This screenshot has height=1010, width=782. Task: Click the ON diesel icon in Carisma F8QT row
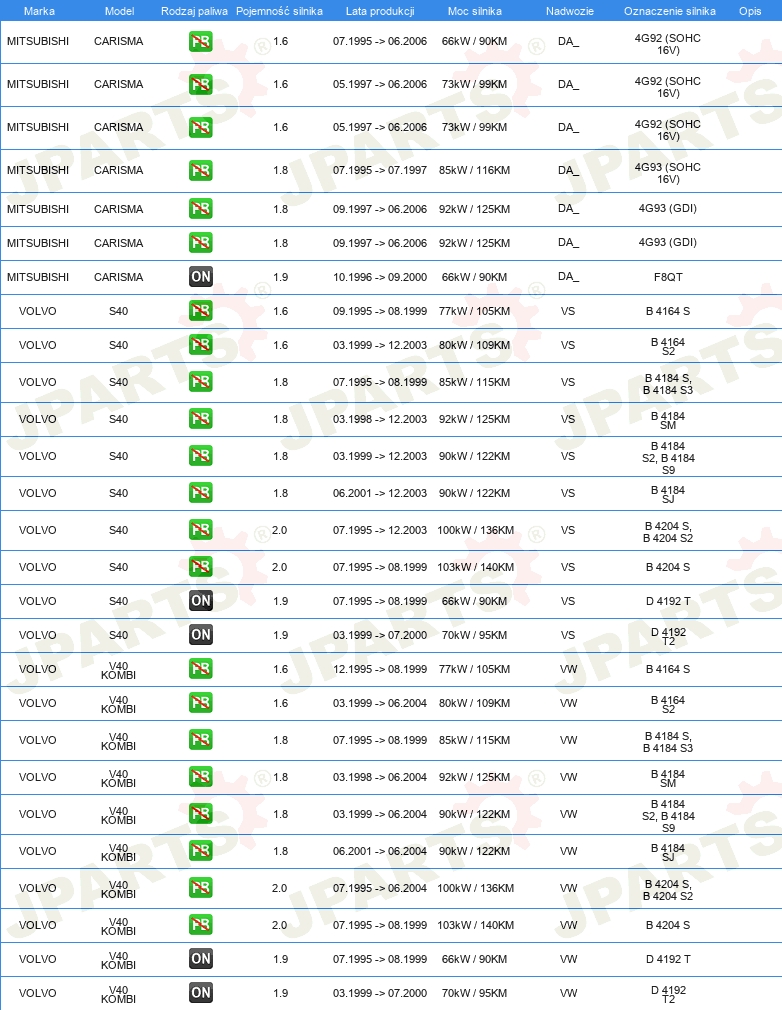pos(201,277)
